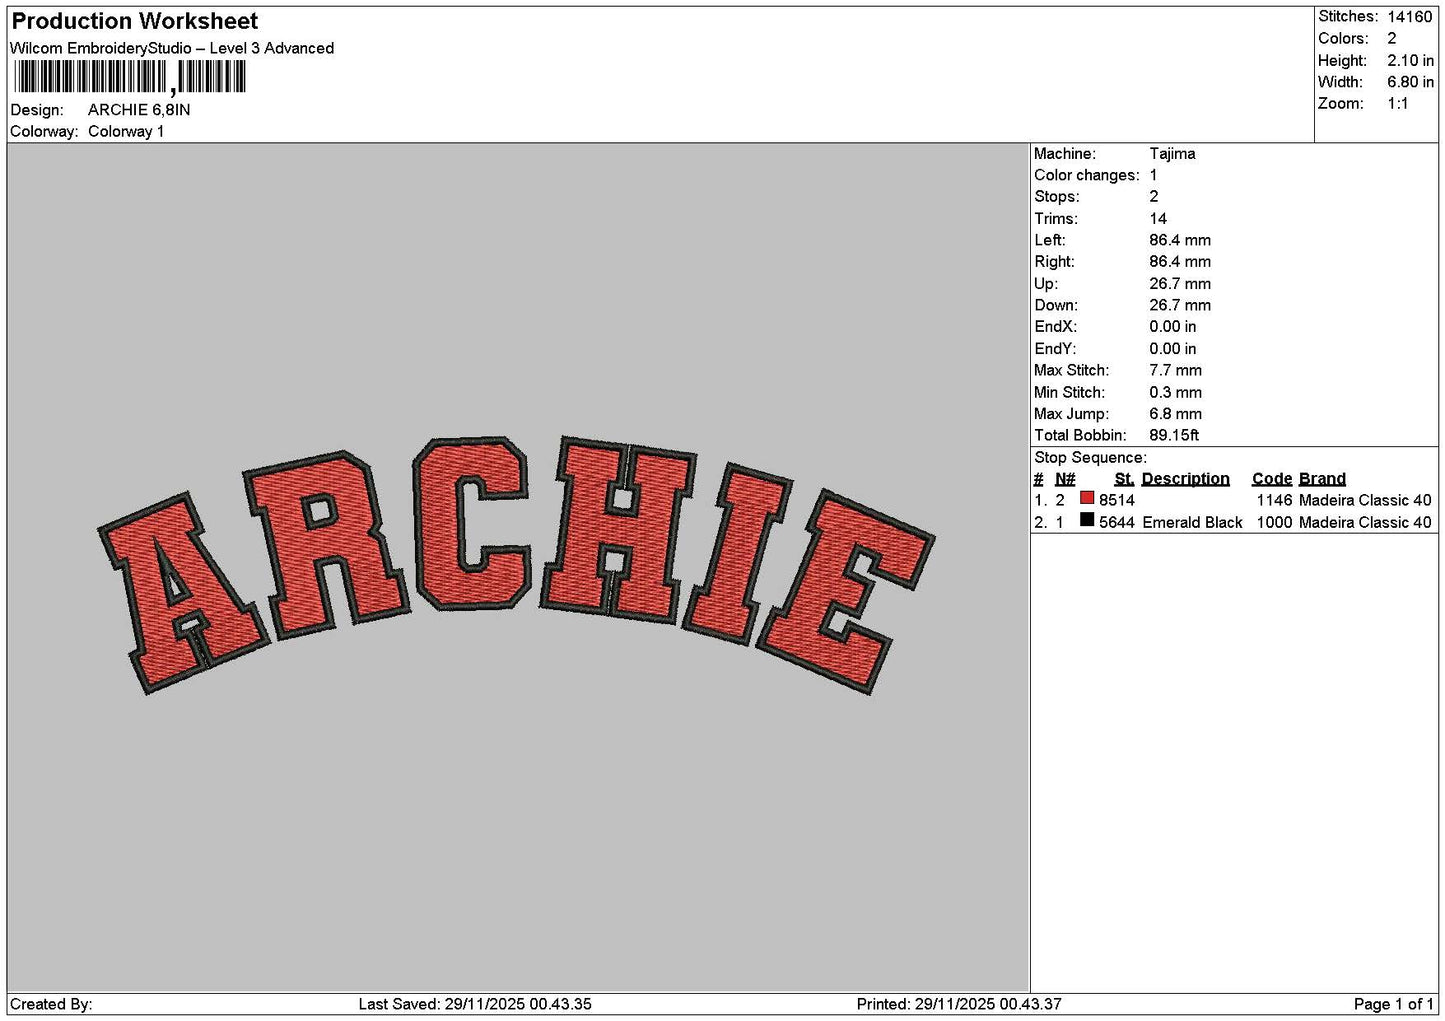This screenshot has width=1445, height=1021.
Task: Click the "Stops:" label
Action: click(x=1057, y=197)
